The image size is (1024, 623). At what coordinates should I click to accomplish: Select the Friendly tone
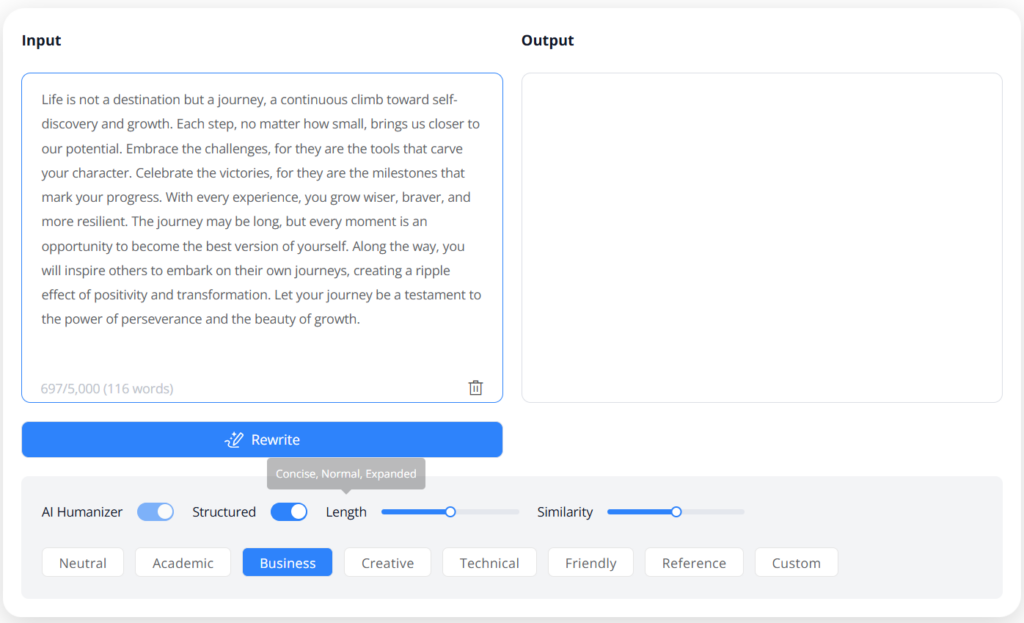click(590, 562)
